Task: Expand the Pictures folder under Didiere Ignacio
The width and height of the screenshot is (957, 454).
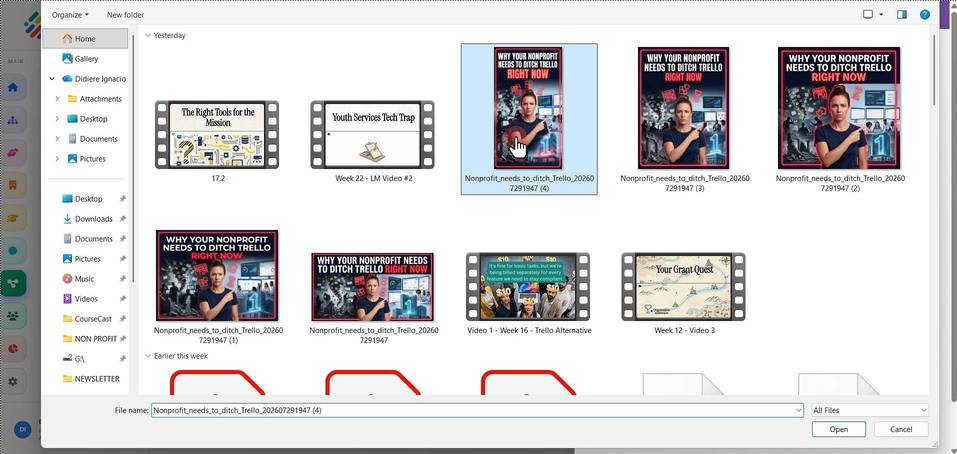Action: point(57,159)
